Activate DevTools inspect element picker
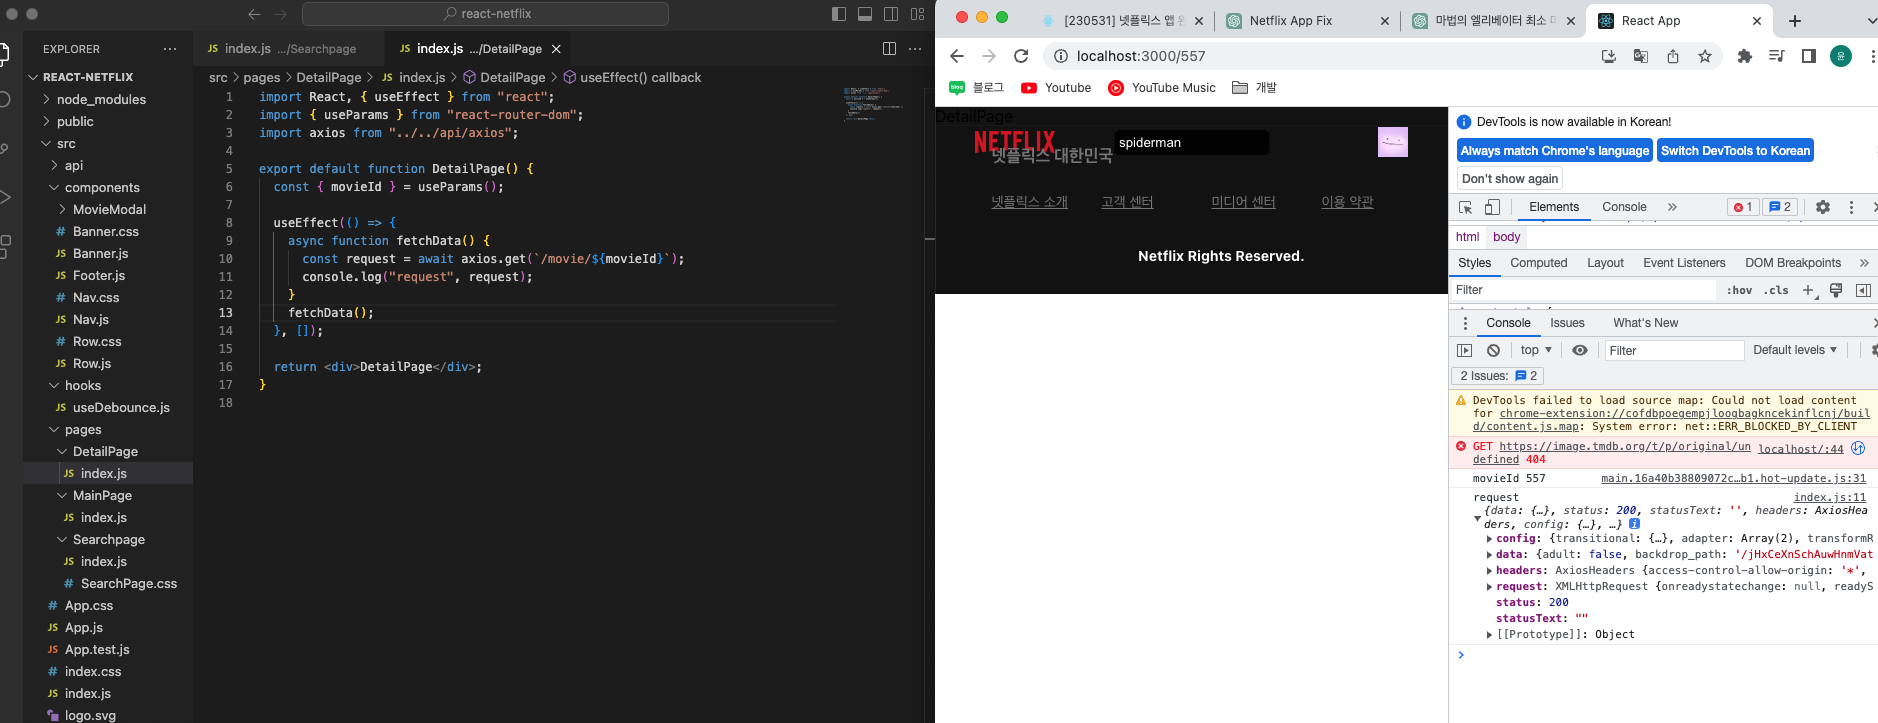This screenshot has height=723, width=1878. (x=1466, y=207)
